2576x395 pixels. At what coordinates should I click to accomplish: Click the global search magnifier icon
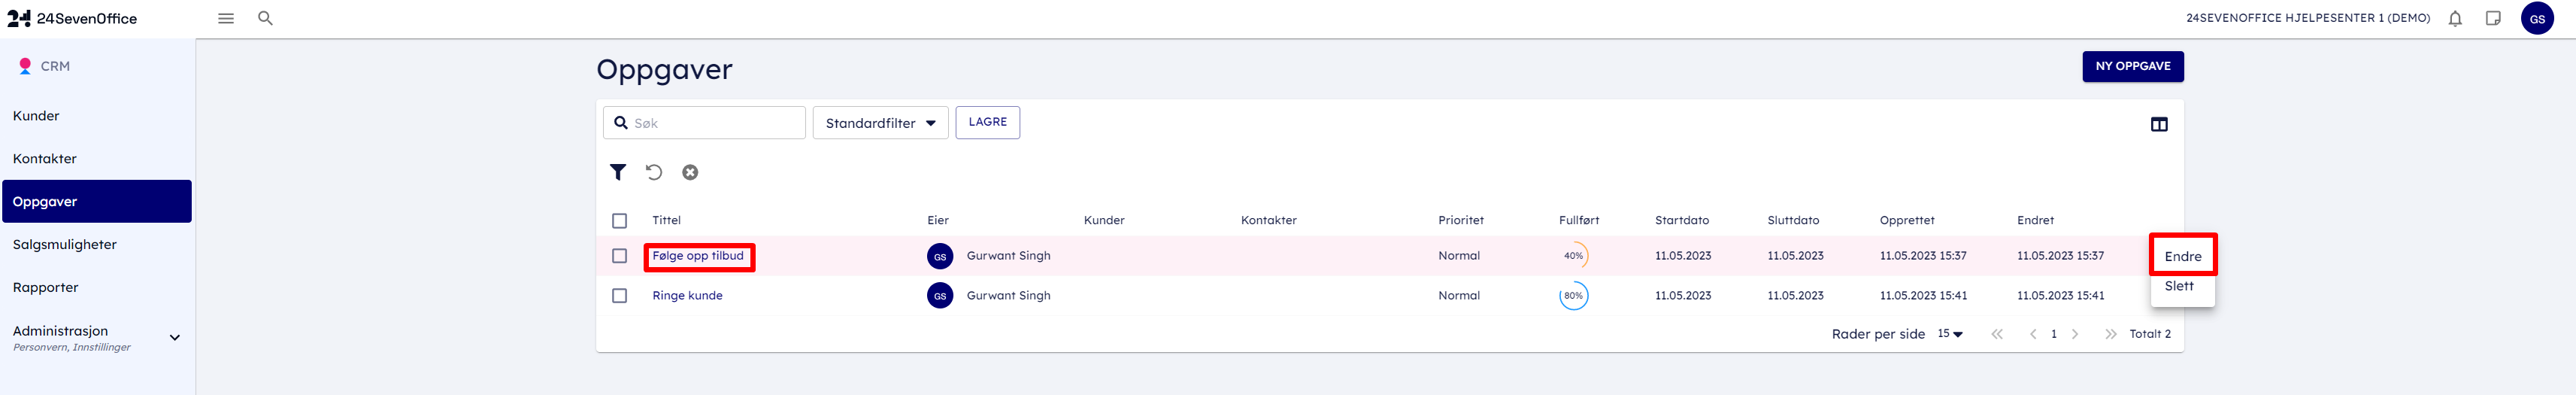pyautogui.click(x=265, y=19)
